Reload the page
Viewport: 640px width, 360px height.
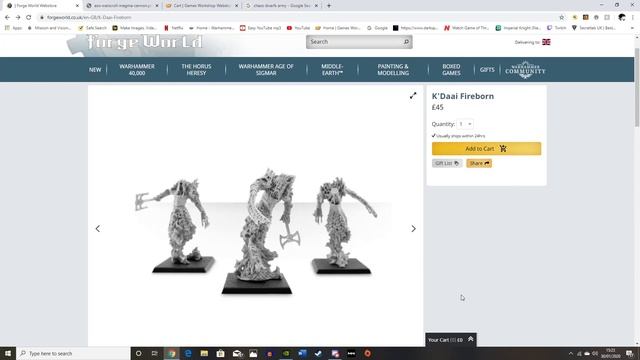[x=29, y=17]
